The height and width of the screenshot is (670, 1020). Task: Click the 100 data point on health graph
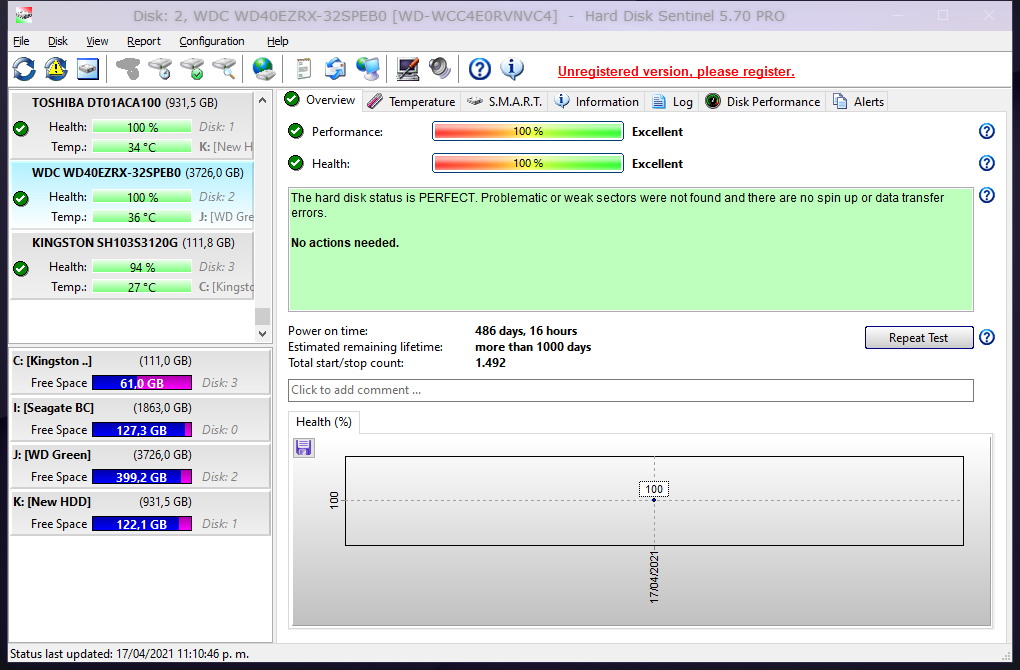click(x=654, y=500)
